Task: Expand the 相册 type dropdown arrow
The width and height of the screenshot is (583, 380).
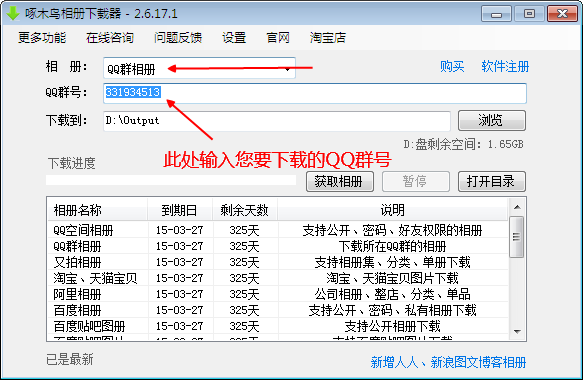Action: [287, 69]
